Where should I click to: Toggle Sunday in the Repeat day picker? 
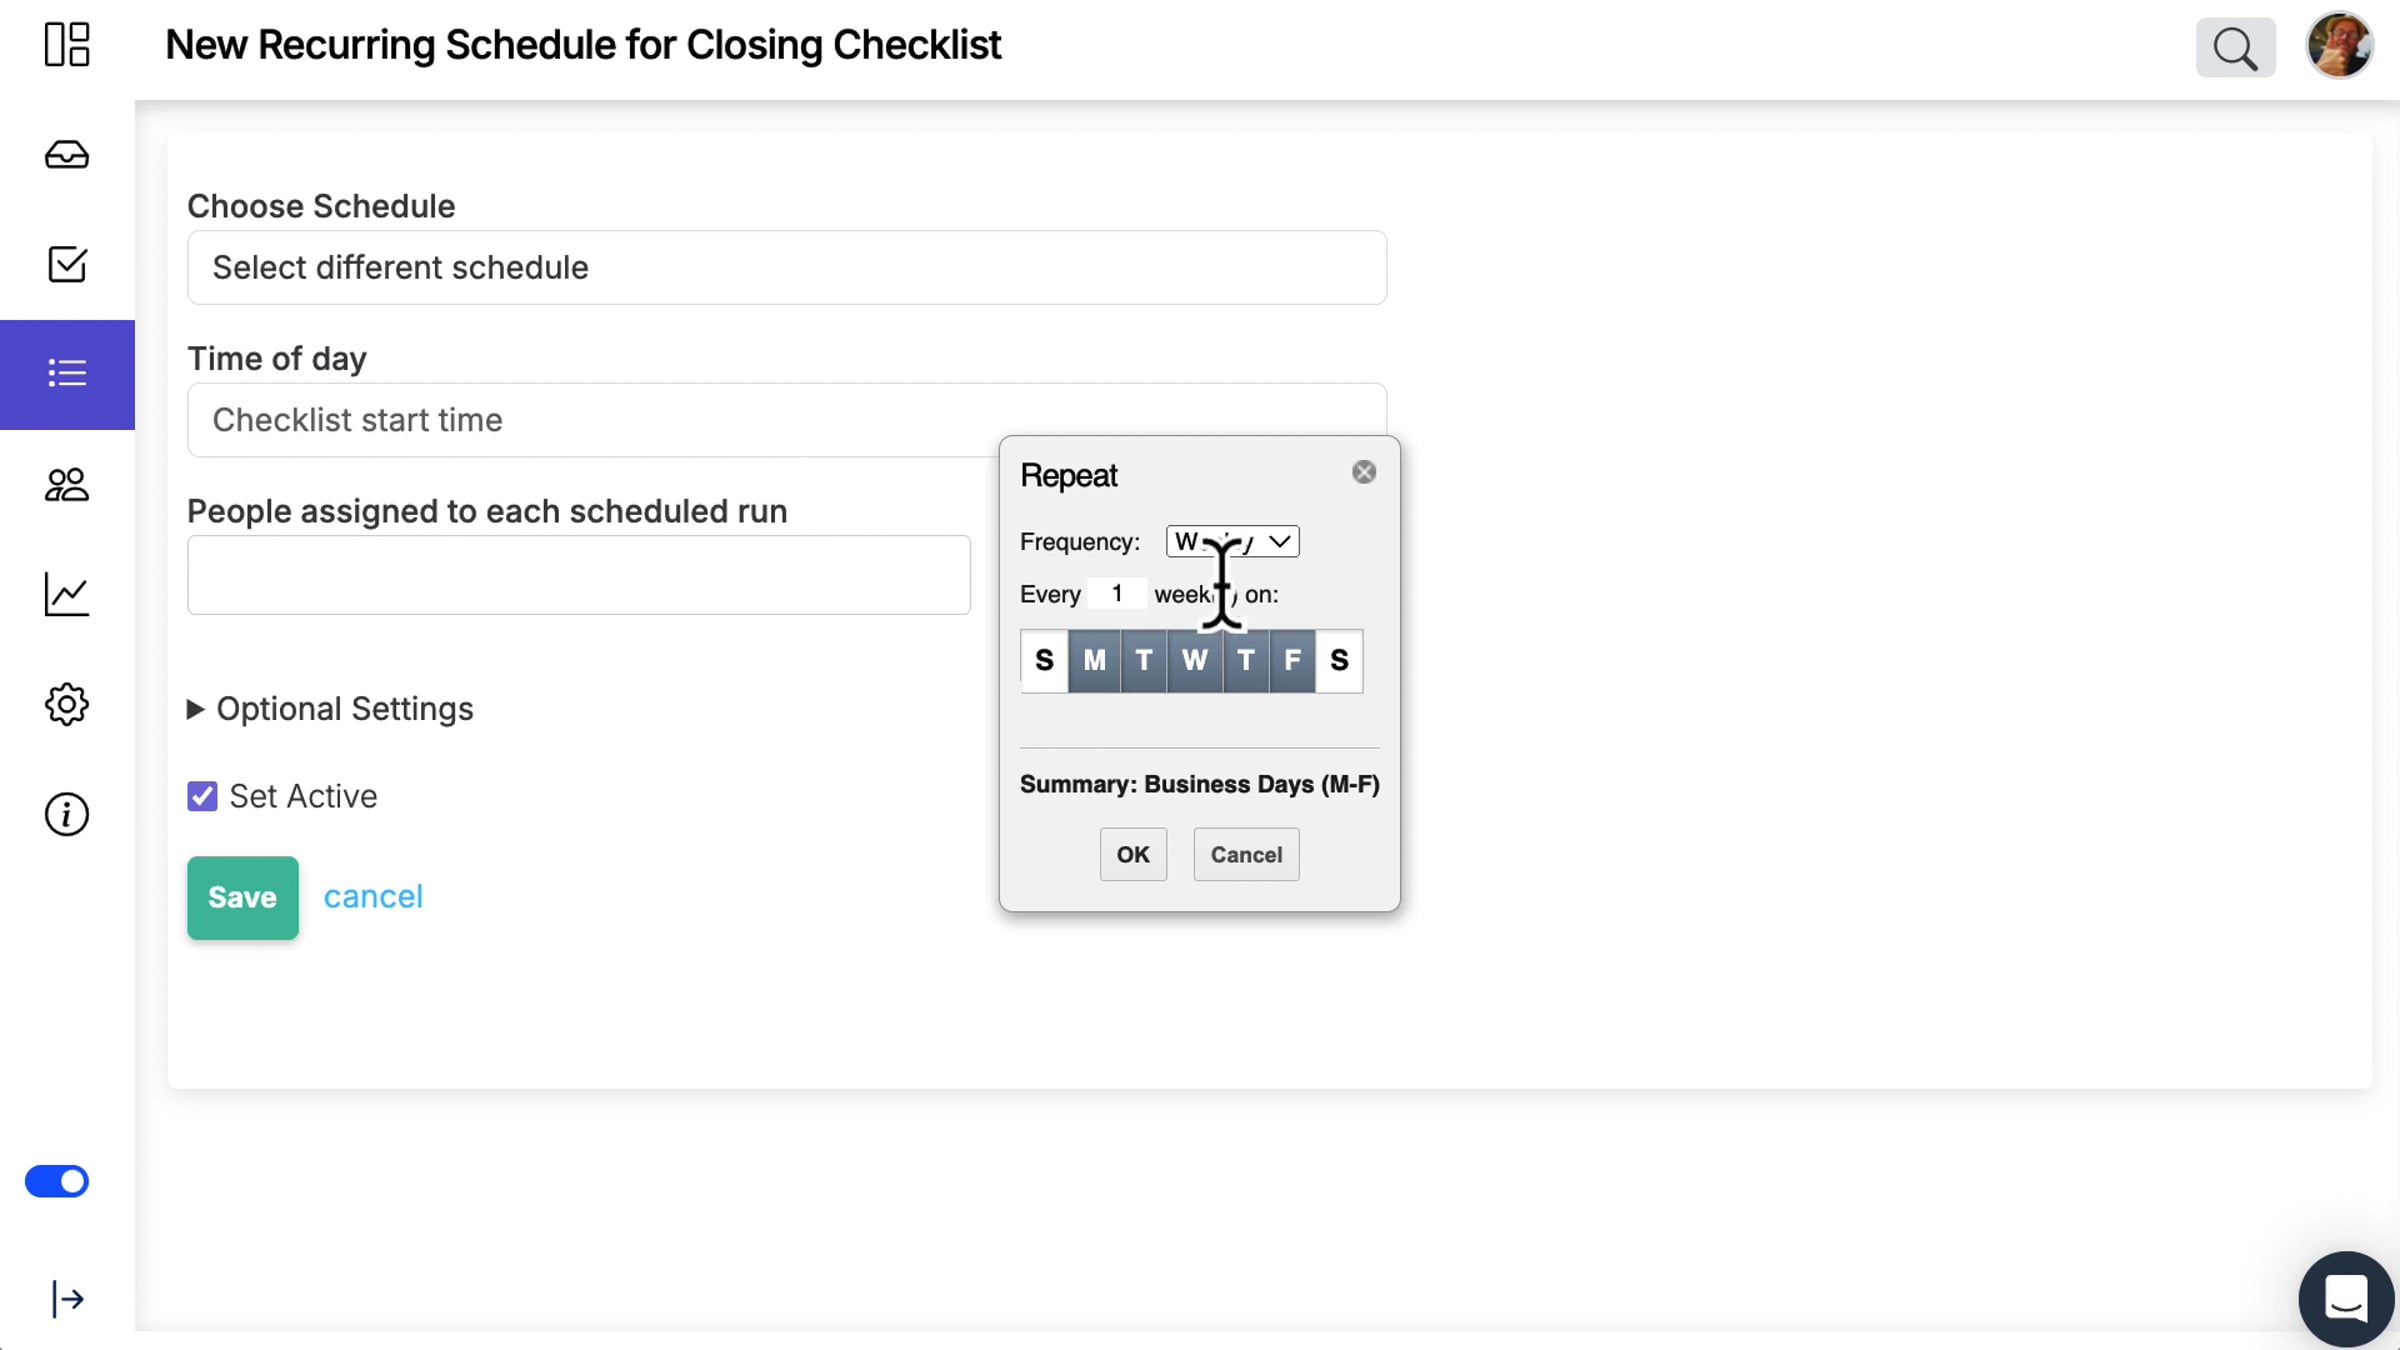(1044, 660)
